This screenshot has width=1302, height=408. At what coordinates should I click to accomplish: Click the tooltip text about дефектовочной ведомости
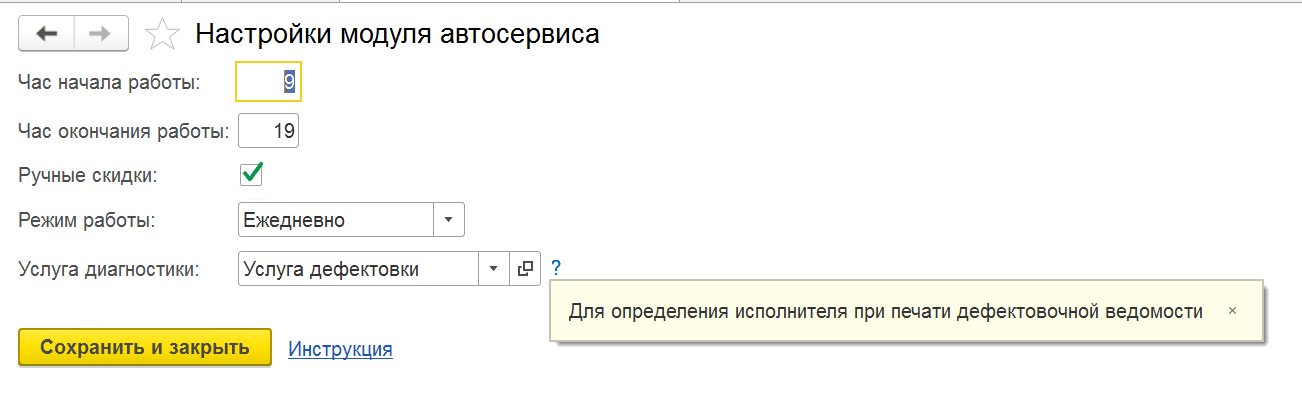(x=886, y=311)
